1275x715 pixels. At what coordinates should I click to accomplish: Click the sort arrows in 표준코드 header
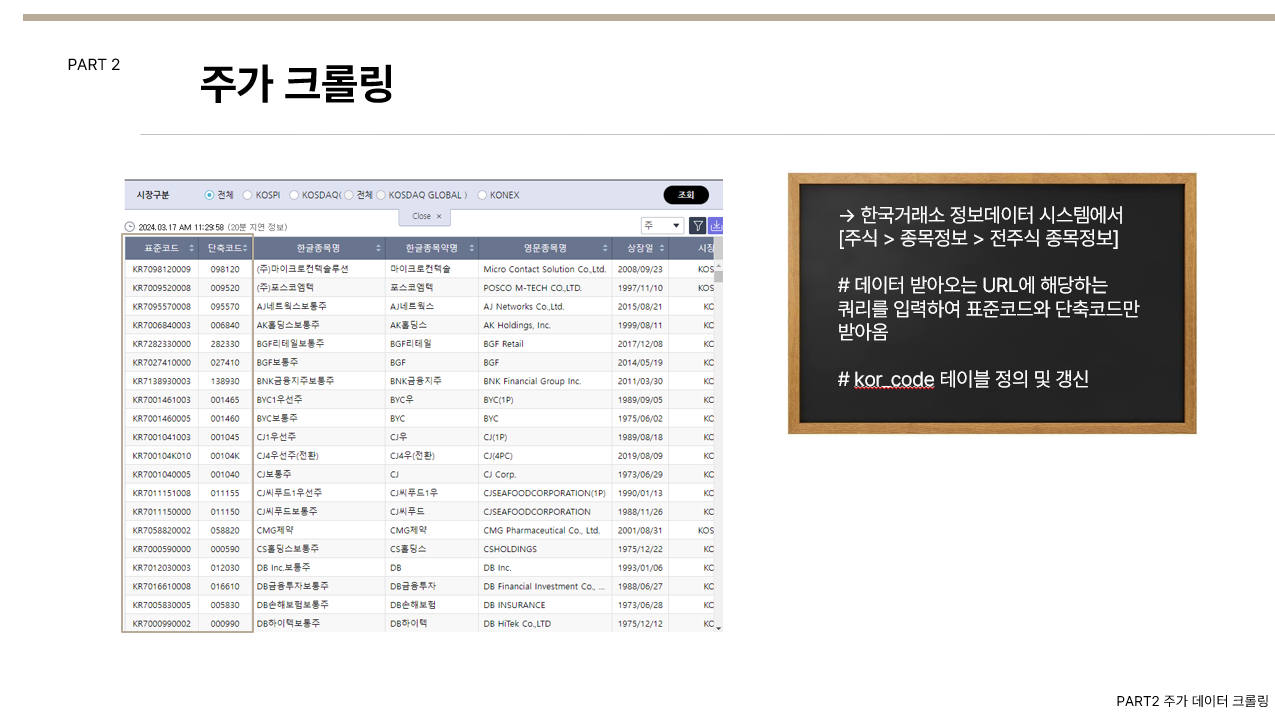[191, 248]
